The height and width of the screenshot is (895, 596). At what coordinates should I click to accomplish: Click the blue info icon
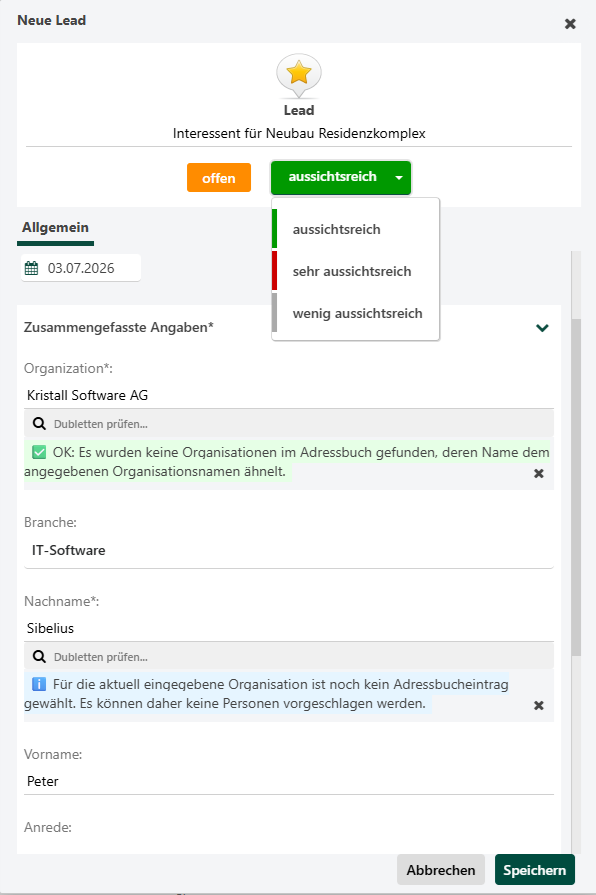[x=39, y=684]
